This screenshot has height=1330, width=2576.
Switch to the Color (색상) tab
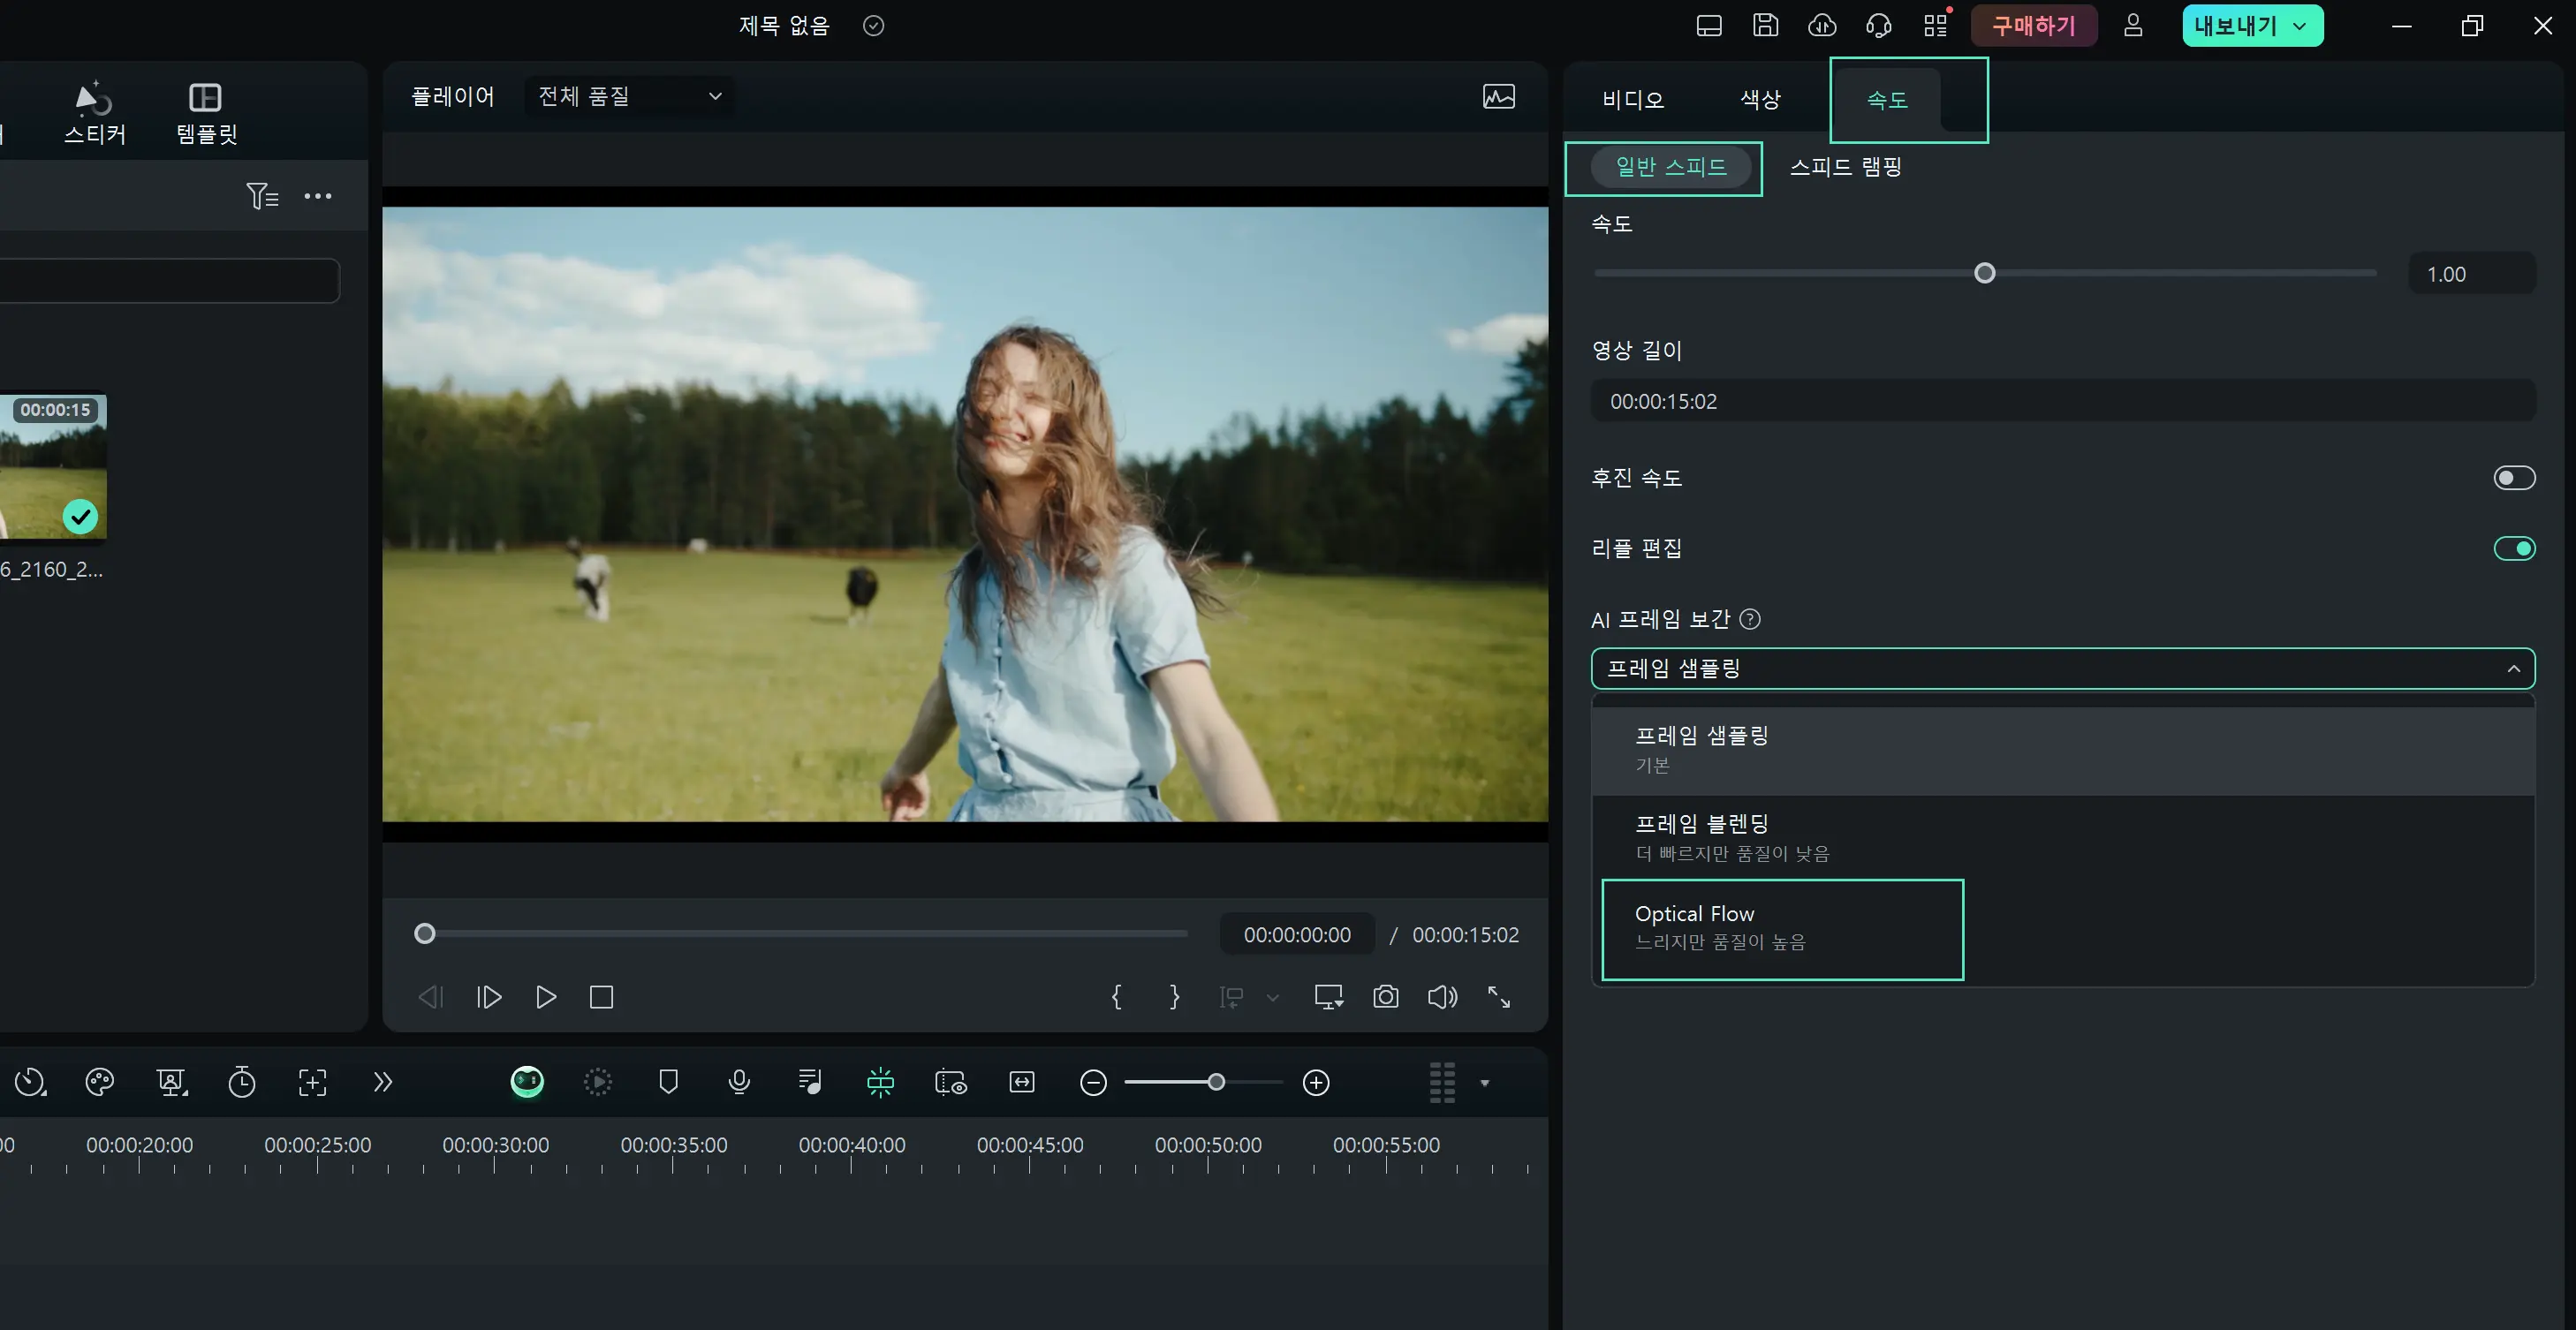point(1760,99)
